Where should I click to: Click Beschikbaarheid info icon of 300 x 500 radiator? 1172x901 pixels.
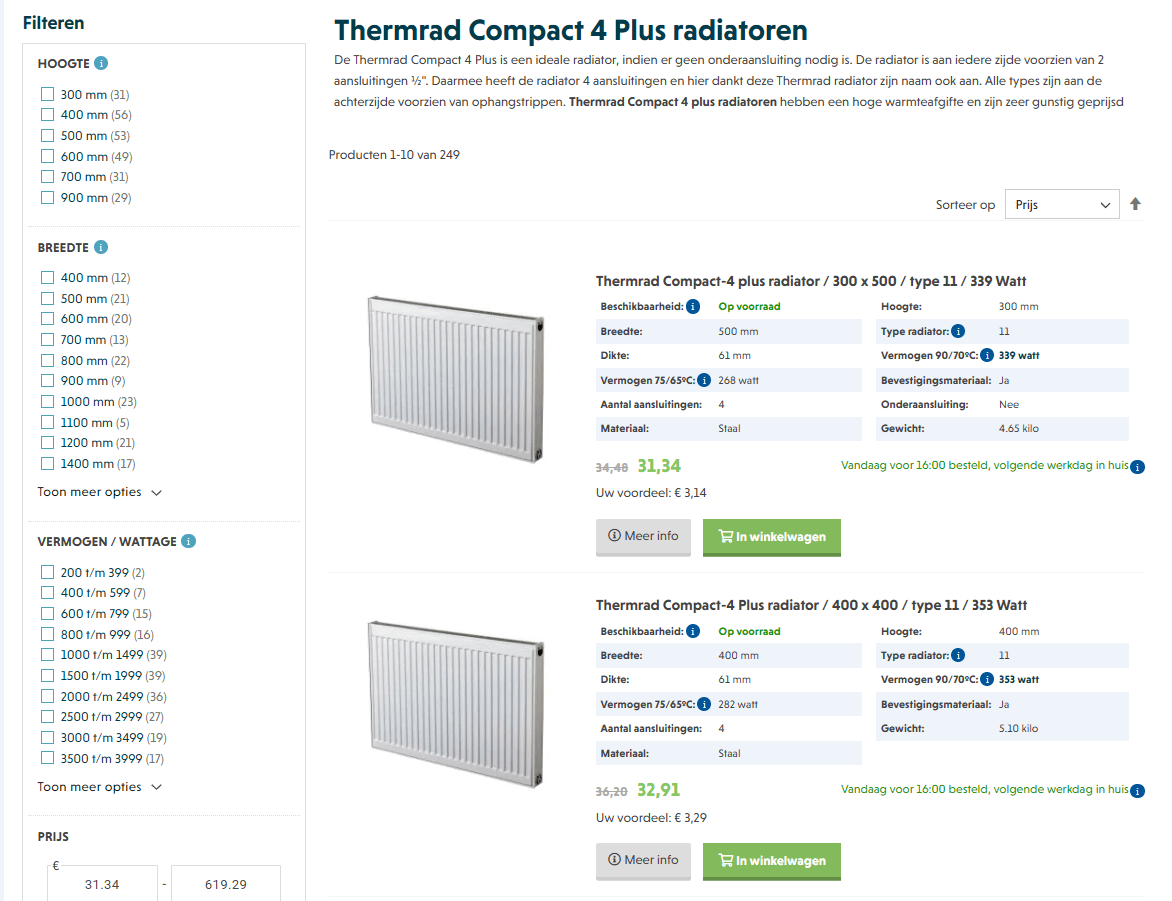point(693,307)
